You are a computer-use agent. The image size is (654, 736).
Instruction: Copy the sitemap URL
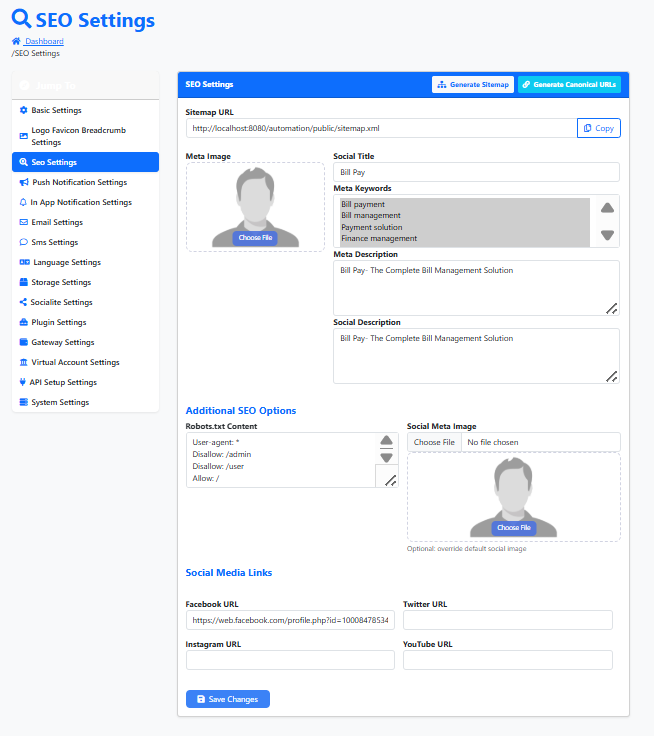[x=599, y=128]
